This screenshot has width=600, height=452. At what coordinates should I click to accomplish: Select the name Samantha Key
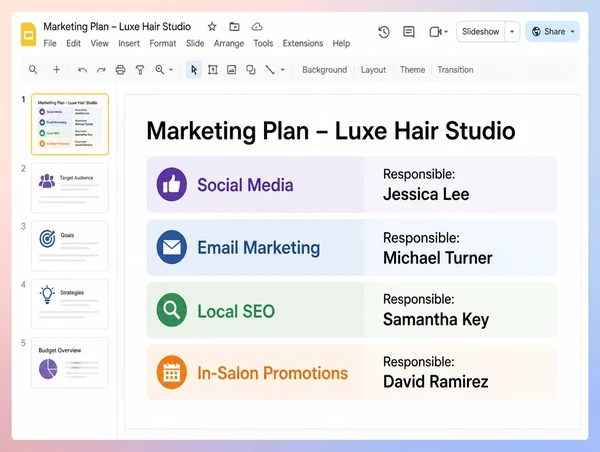point(436,320)
